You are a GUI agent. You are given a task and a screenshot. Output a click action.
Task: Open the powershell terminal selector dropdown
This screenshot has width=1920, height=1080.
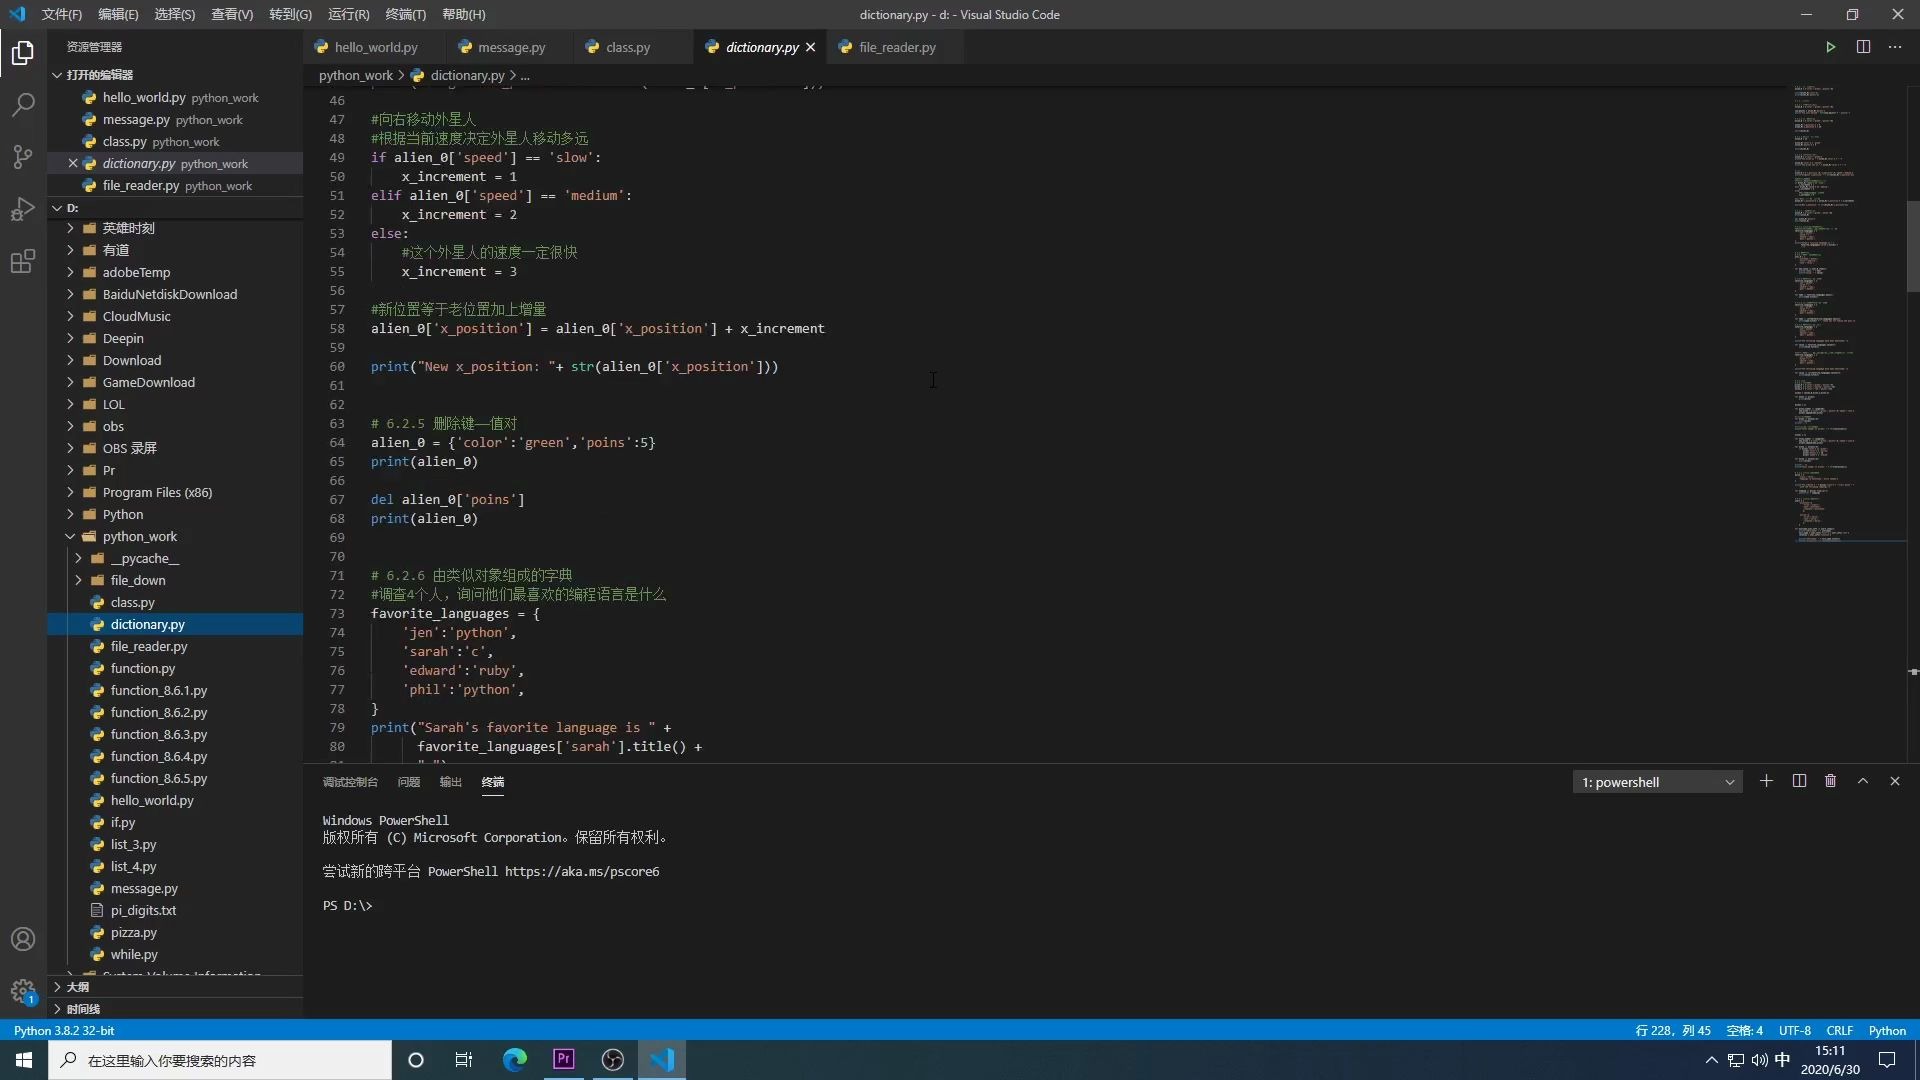pos(1657,782)
